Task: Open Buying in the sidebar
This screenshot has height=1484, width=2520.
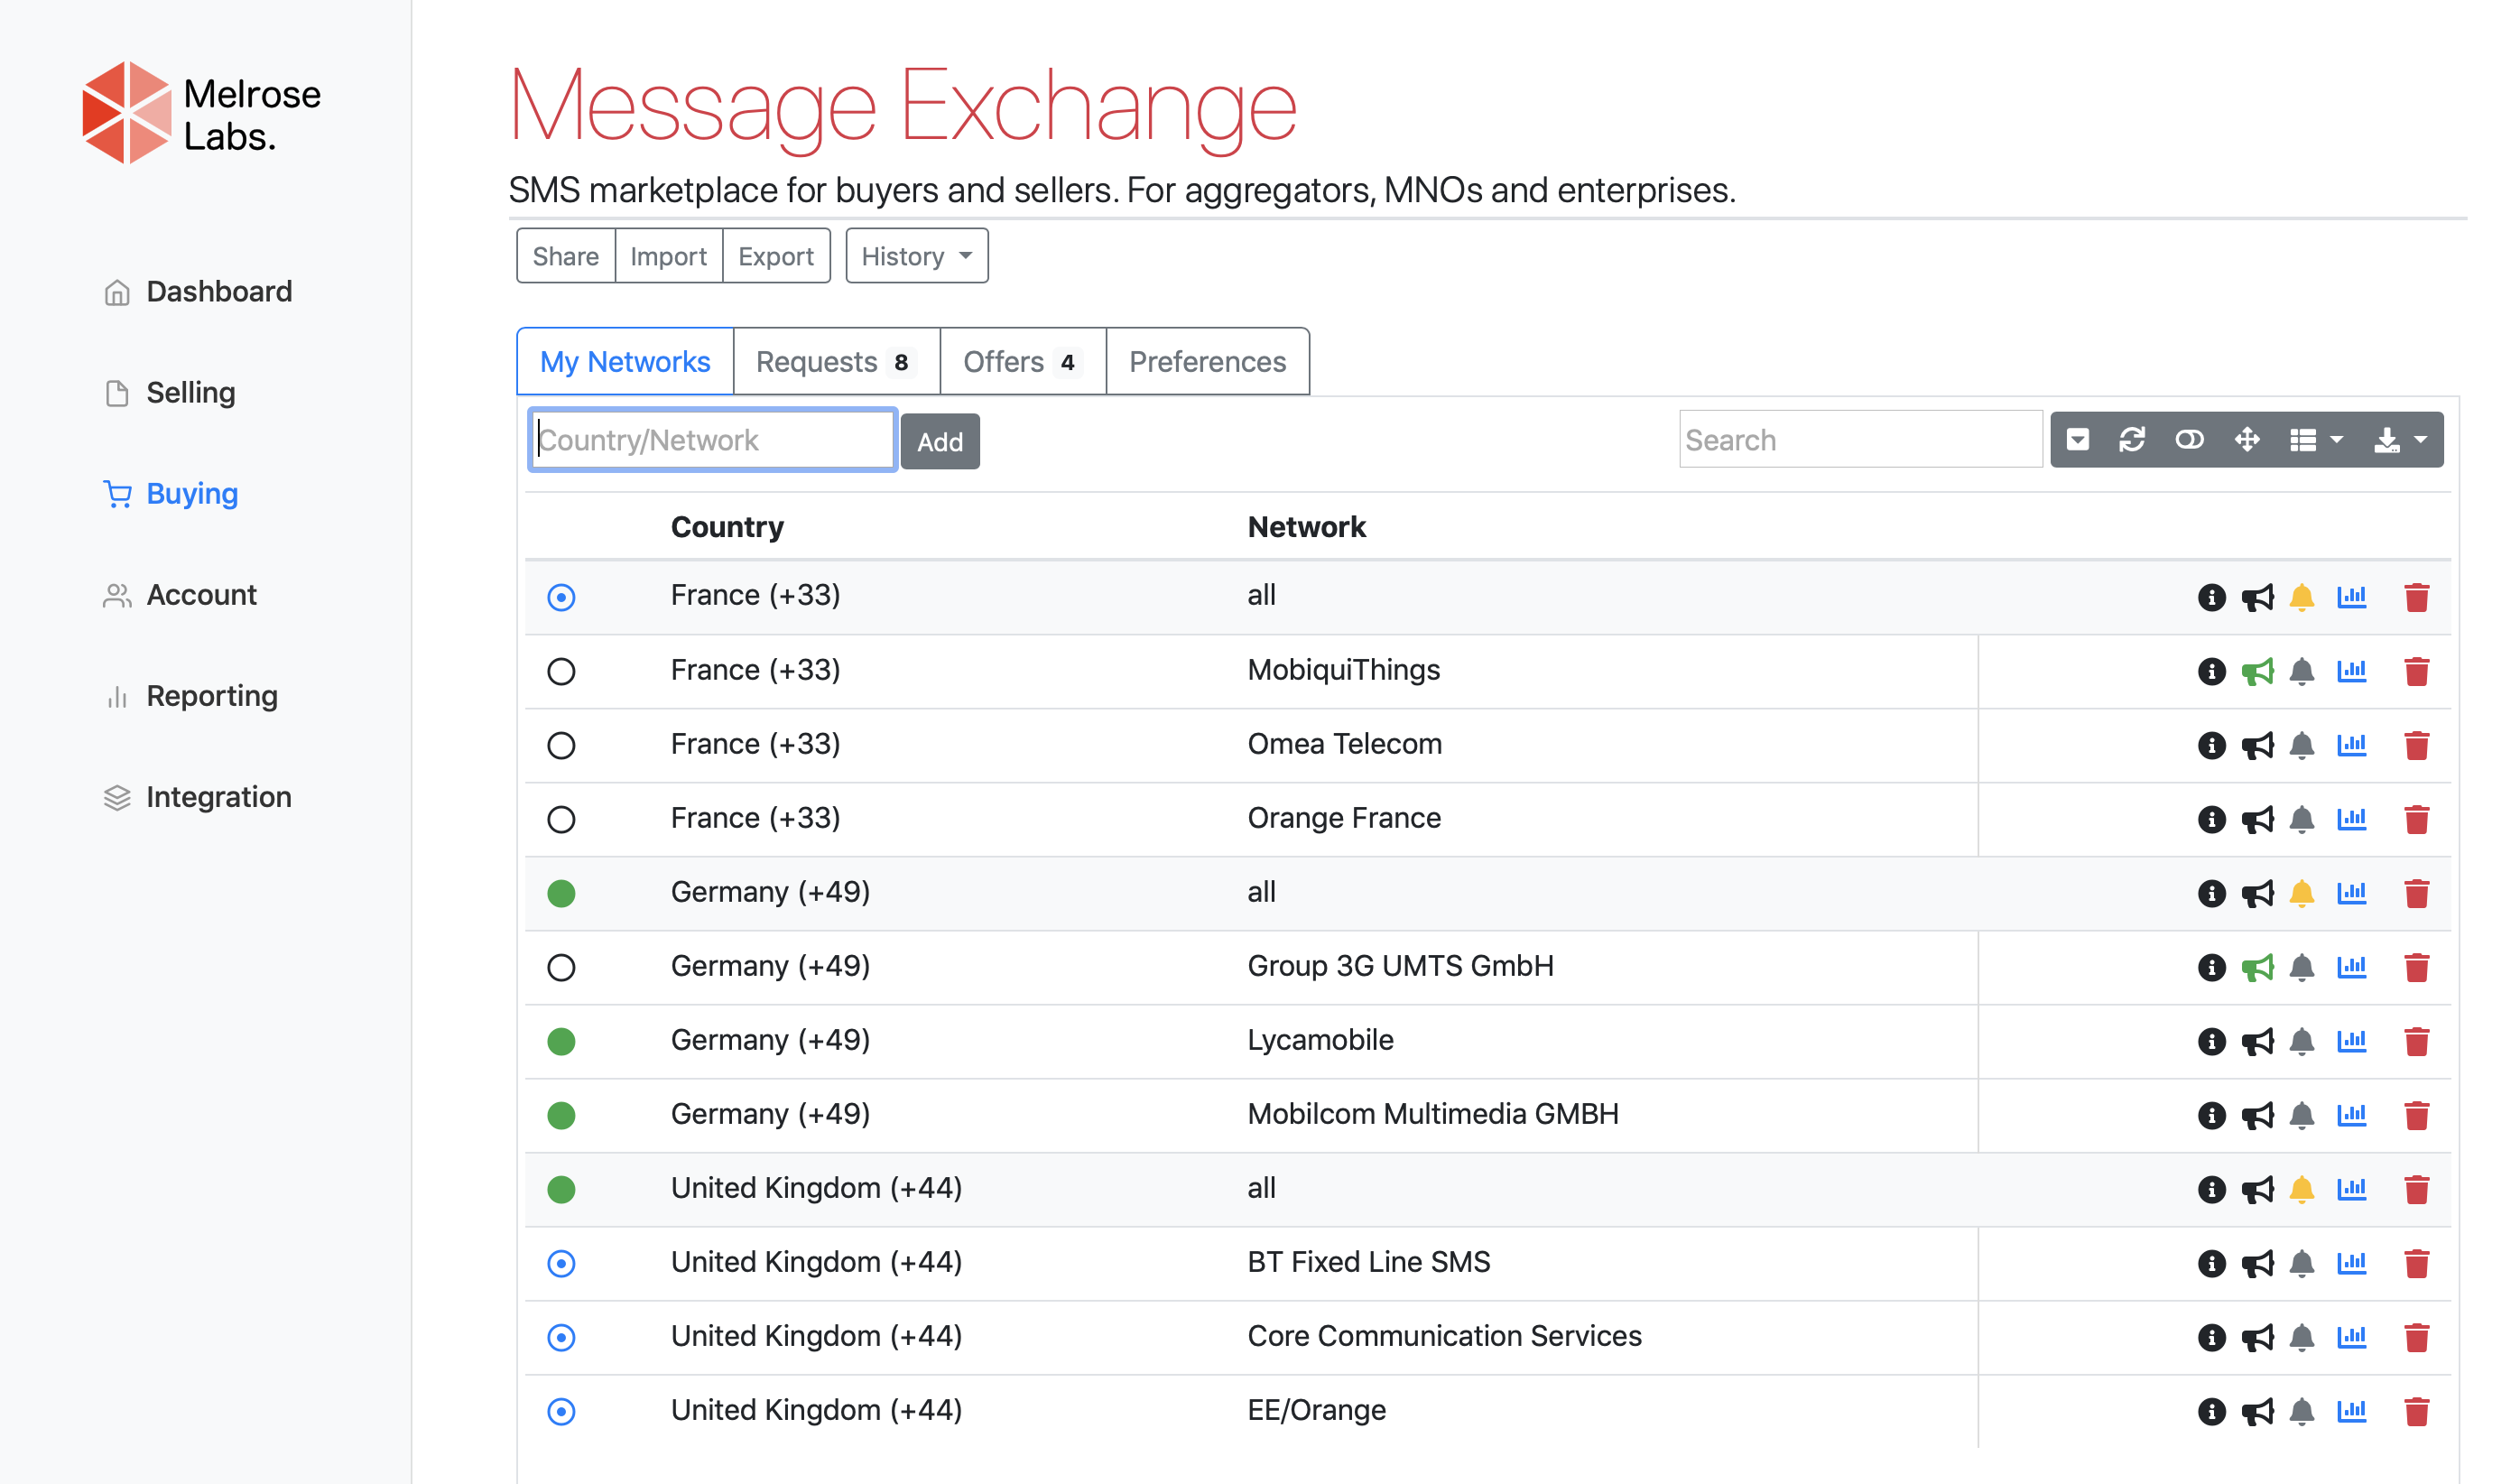Action: 171,493
